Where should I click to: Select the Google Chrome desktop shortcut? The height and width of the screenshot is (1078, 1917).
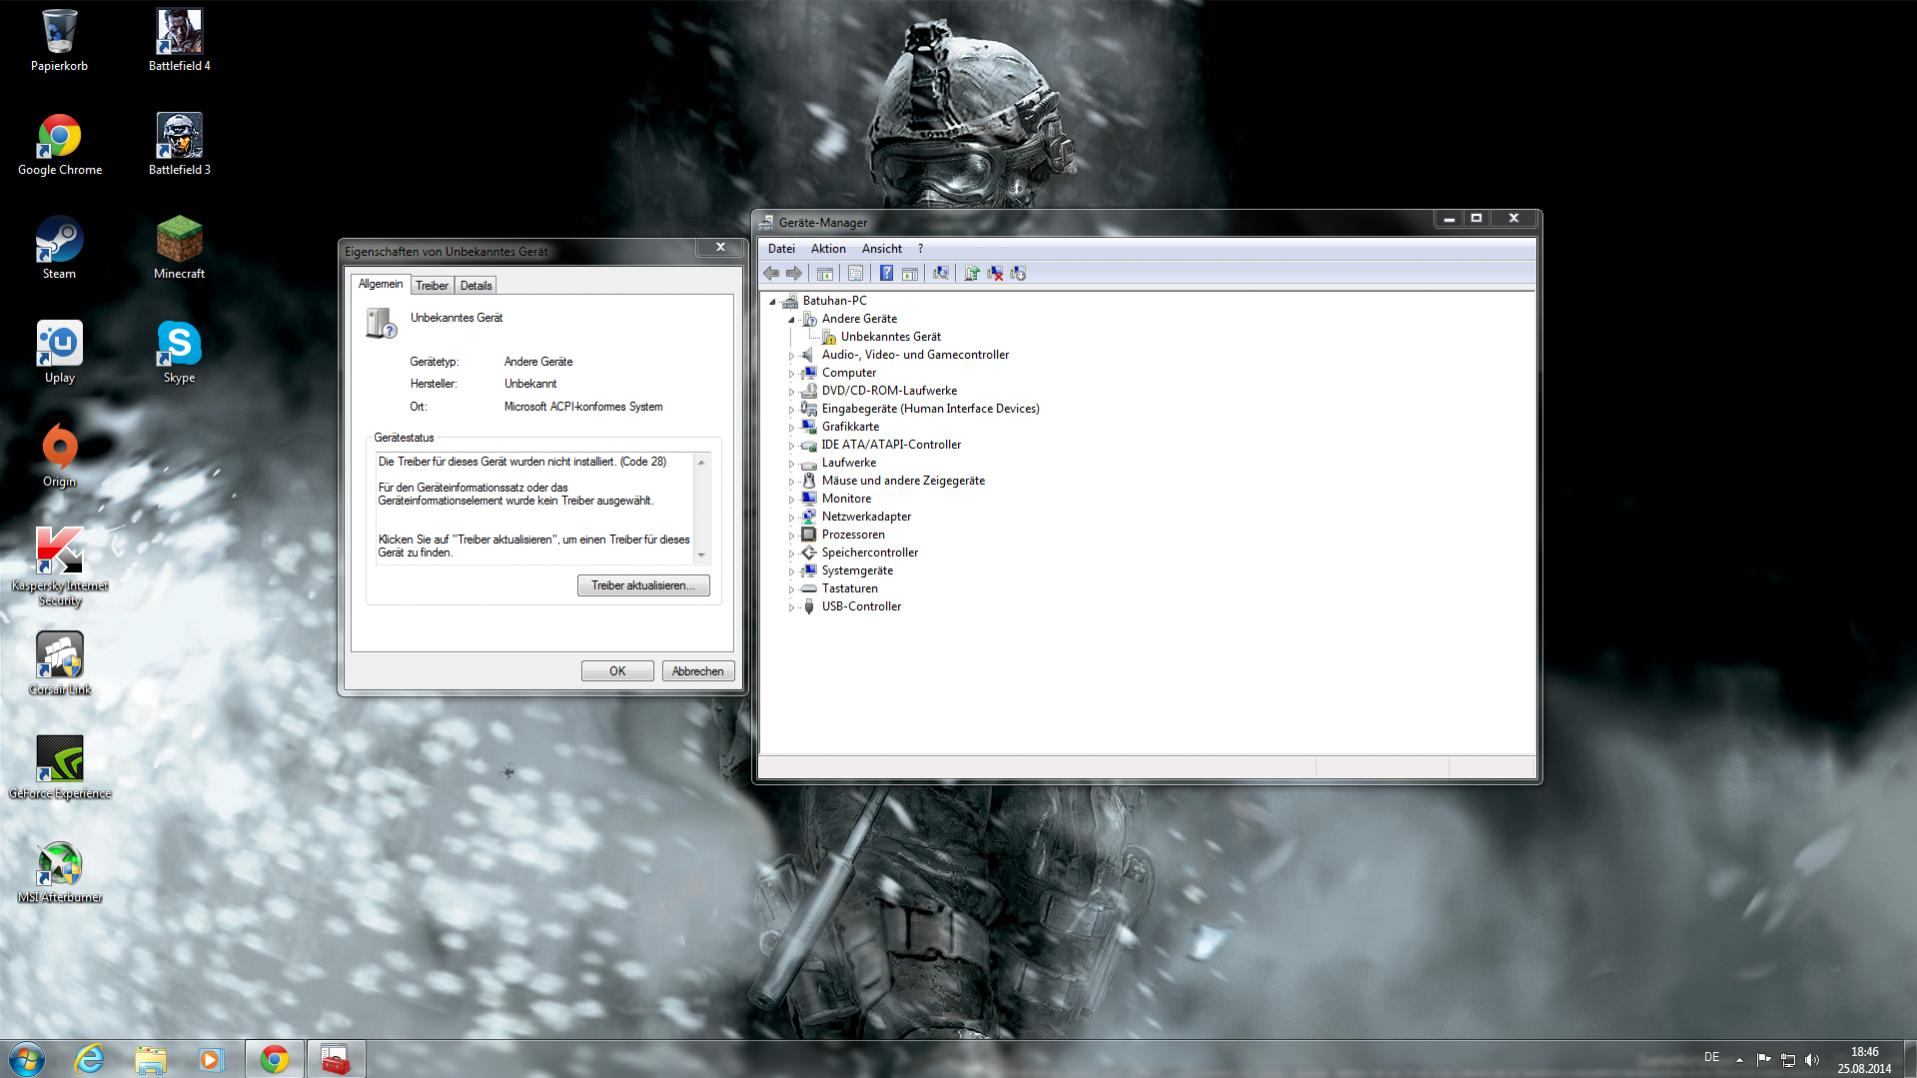[59, 145]
